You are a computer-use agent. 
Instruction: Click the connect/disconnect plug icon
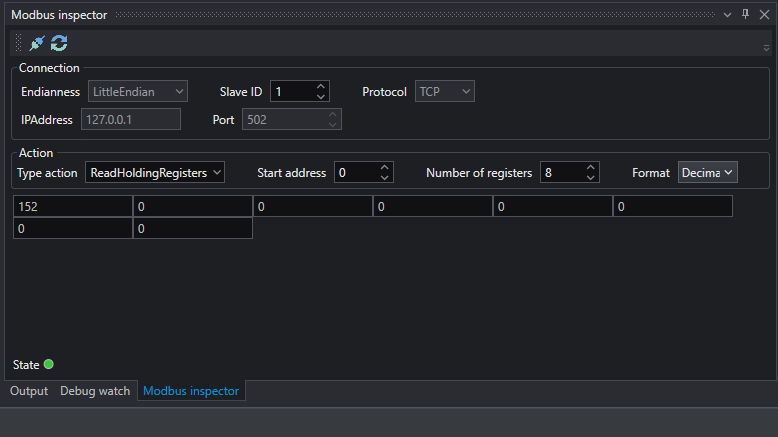(x=37, y=43)
